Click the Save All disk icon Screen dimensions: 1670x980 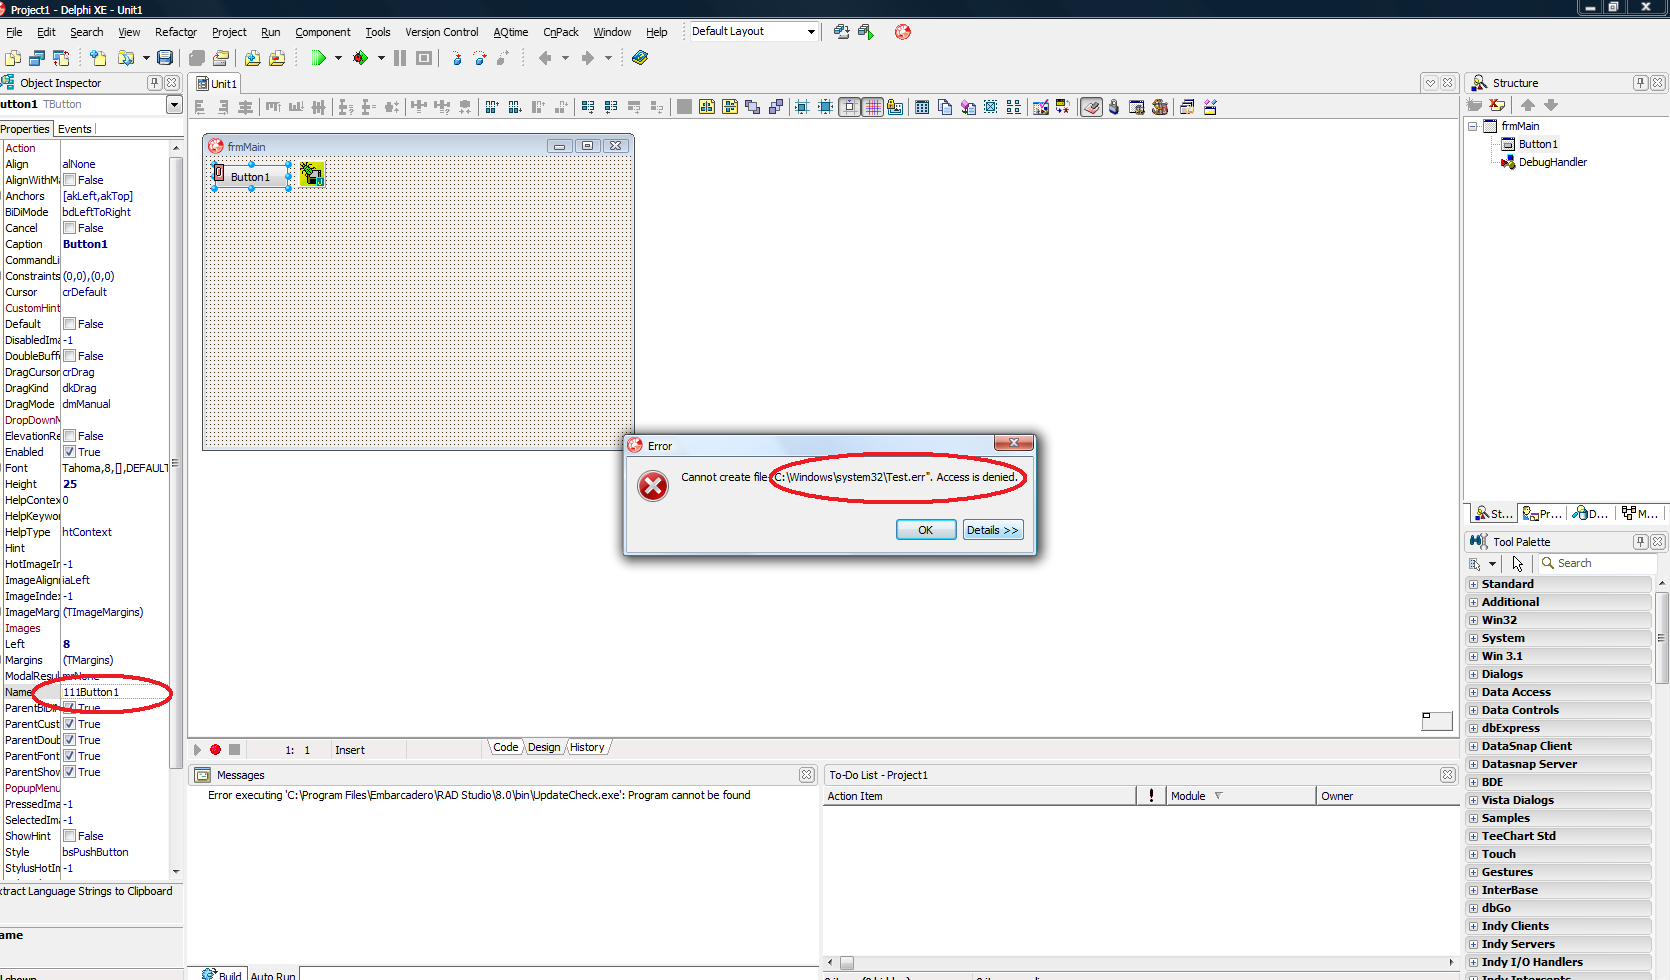(166, 58)
